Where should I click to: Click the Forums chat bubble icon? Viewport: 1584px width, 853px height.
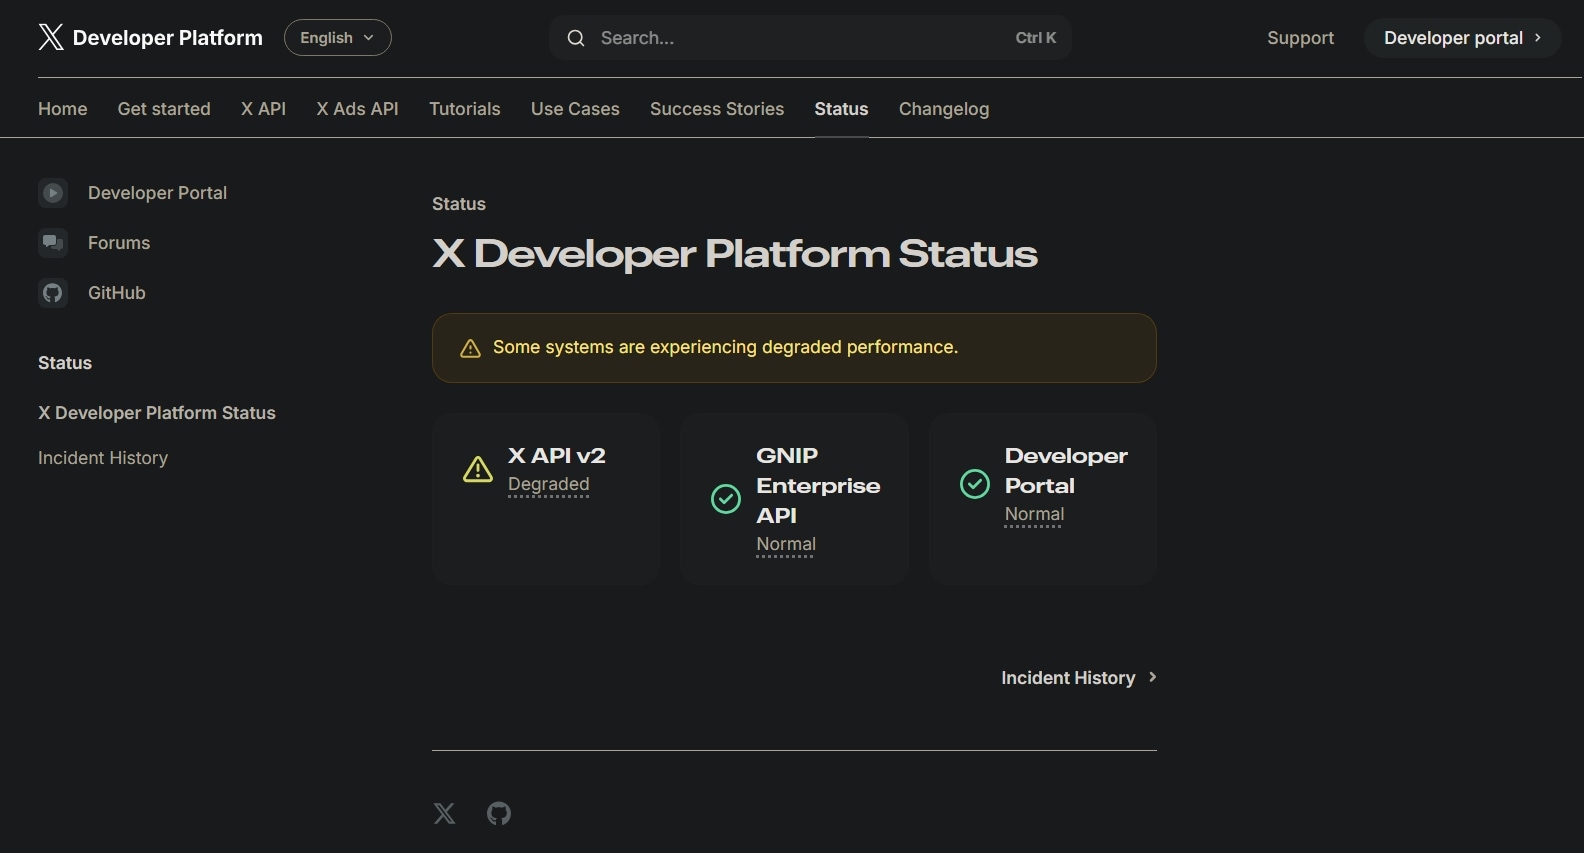53,243
